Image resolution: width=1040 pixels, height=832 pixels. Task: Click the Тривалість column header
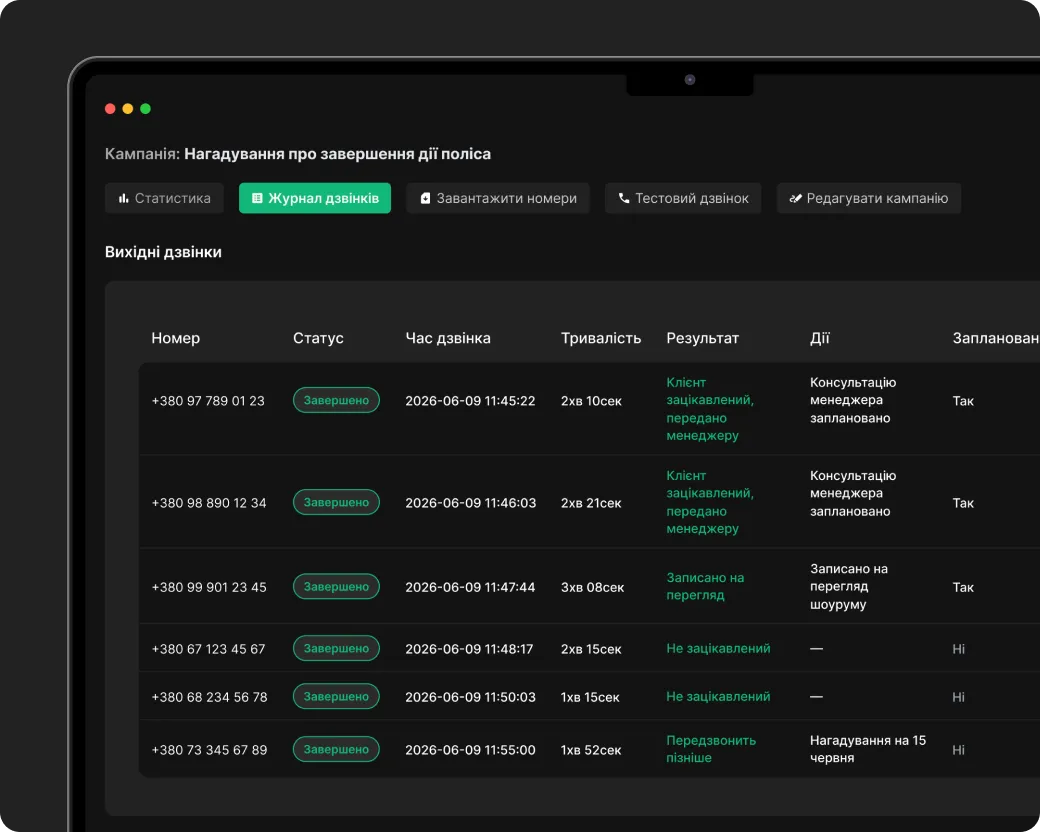pos(601,338)
